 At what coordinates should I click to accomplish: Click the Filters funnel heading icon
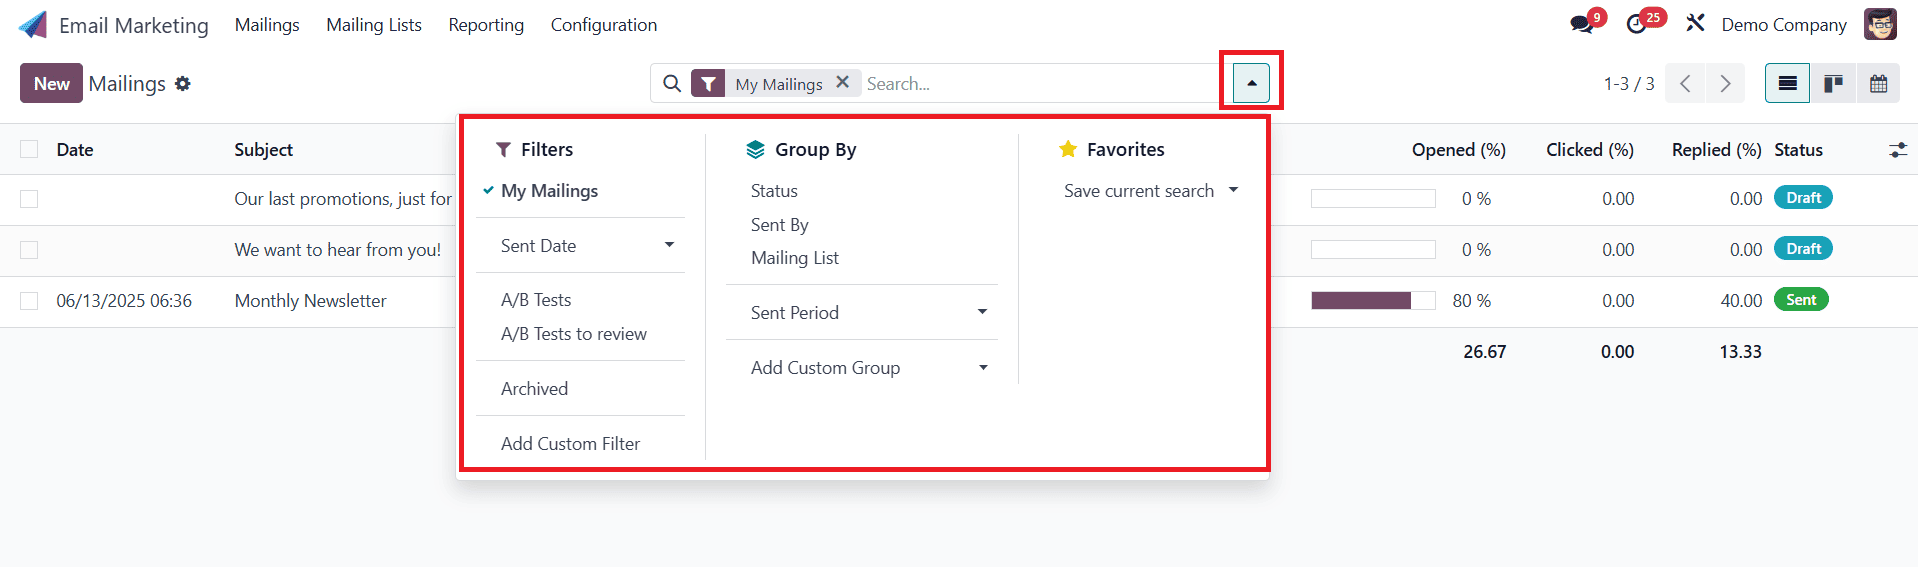pyautogui.click(x=504, y=150)
